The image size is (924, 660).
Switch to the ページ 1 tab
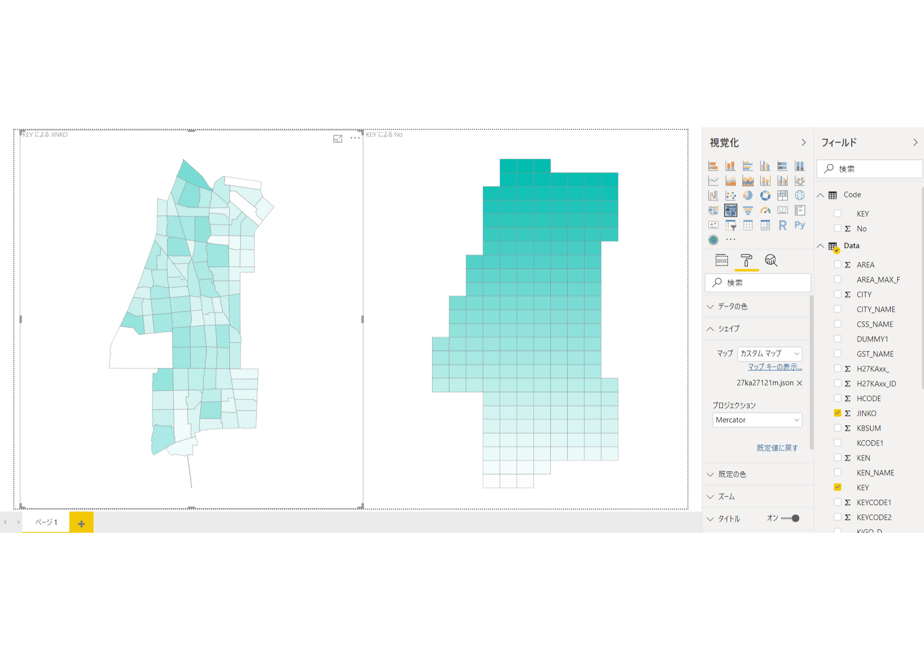point(46,522)
